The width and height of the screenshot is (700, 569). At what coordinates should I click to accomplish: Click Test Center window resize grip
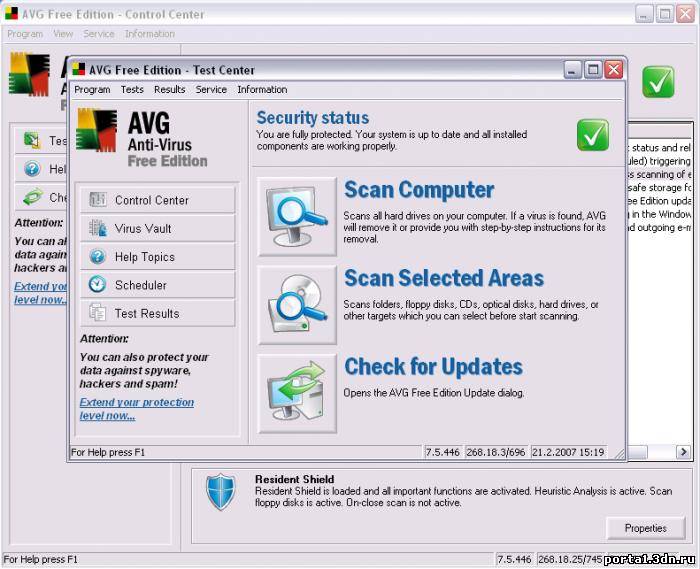click(x=620, y=454)
